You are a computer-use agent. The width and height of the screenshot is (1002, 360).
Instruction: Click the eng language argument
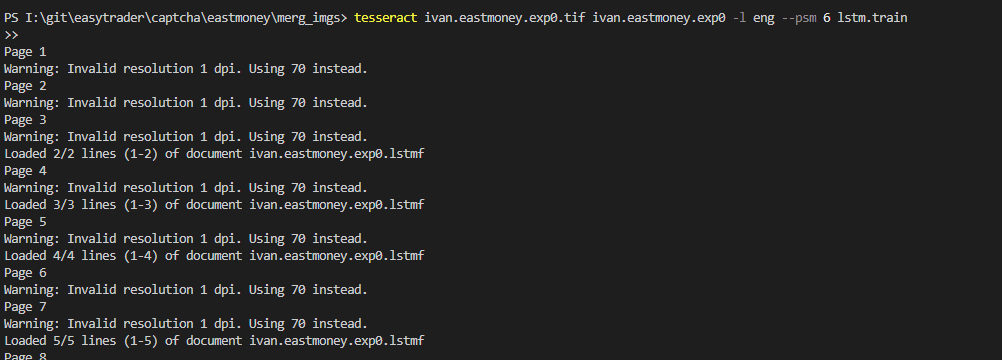pos(764,18)
